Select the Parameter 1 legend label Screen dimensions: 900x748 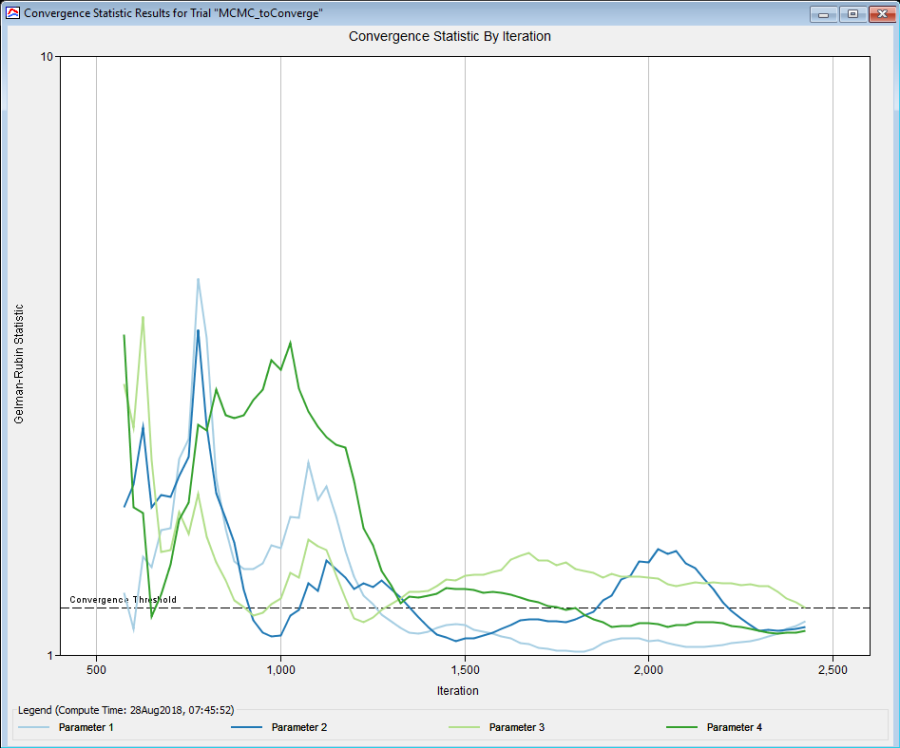coord(86,727)
